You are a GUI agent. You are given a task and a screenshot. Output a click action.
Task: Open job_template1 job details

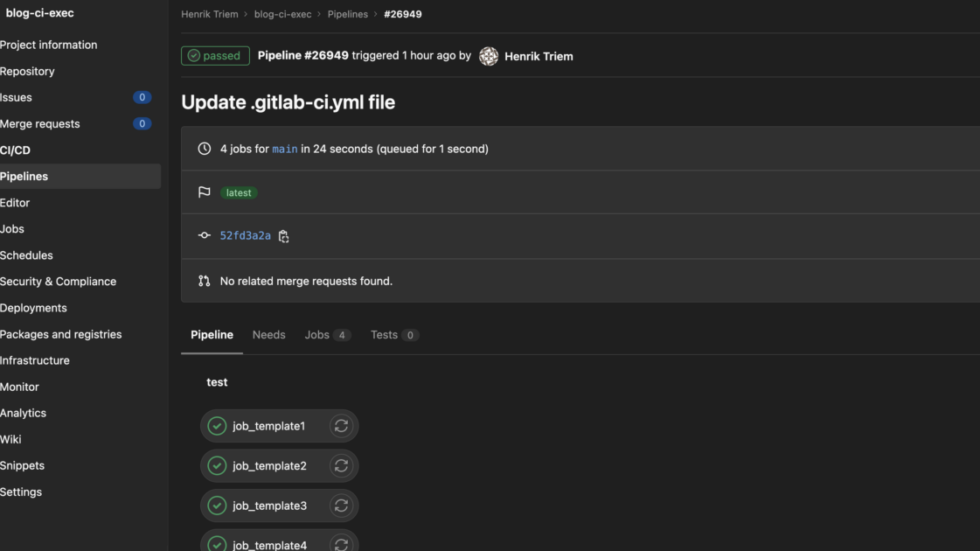269,426
